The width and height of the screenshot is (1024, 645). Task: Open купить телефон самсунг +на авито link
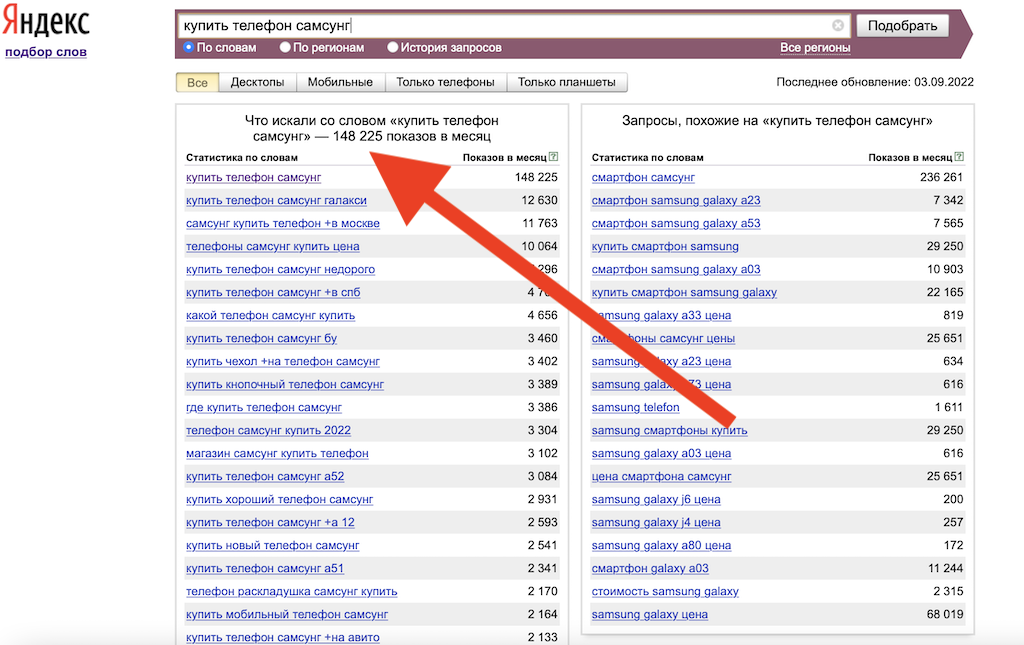point(283,637)
